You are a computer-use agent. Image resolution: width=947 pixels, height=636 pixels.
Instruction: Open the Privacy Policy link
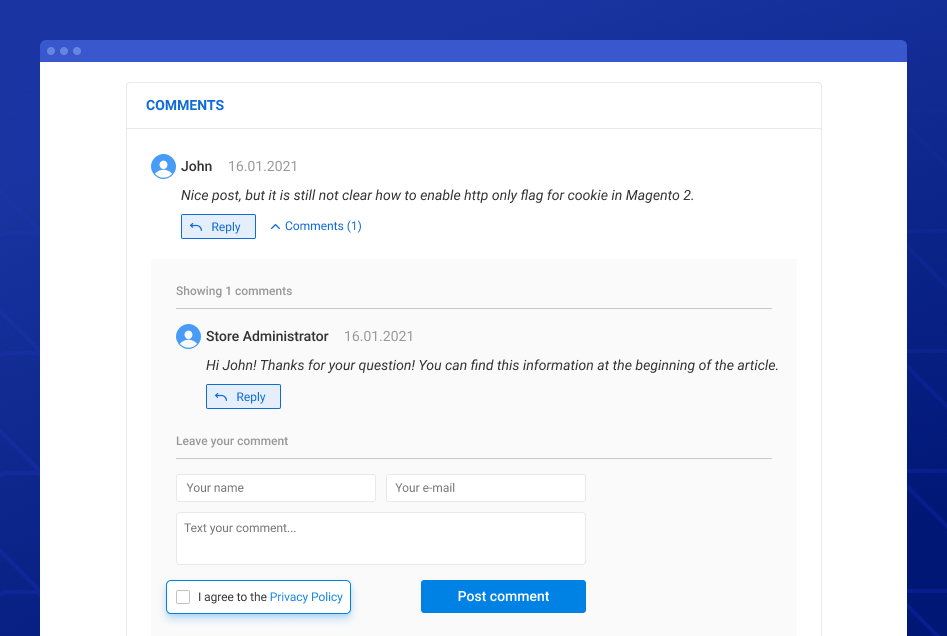click(306, 596)
